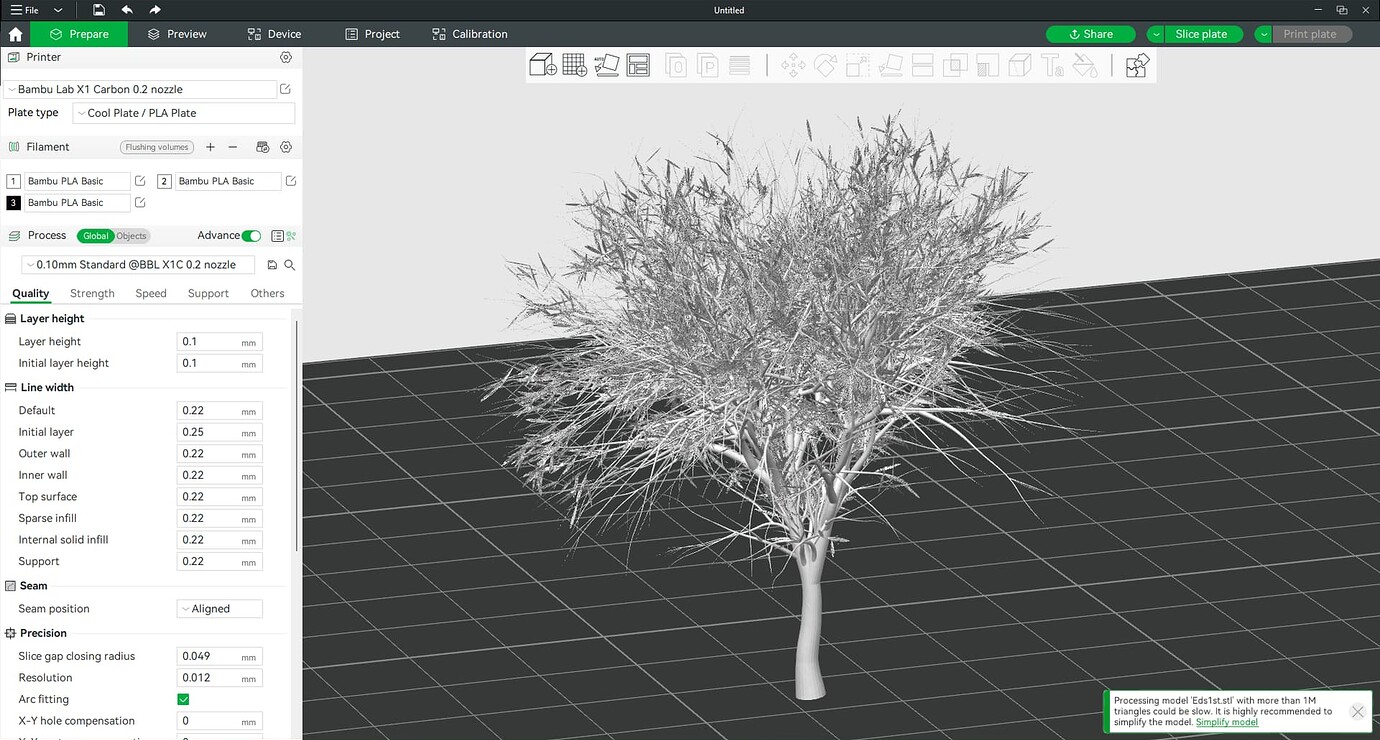This screenshot has height=740, width=1380.
Task: Open the Plate type dropdown
Action: (x=184, y=113)
